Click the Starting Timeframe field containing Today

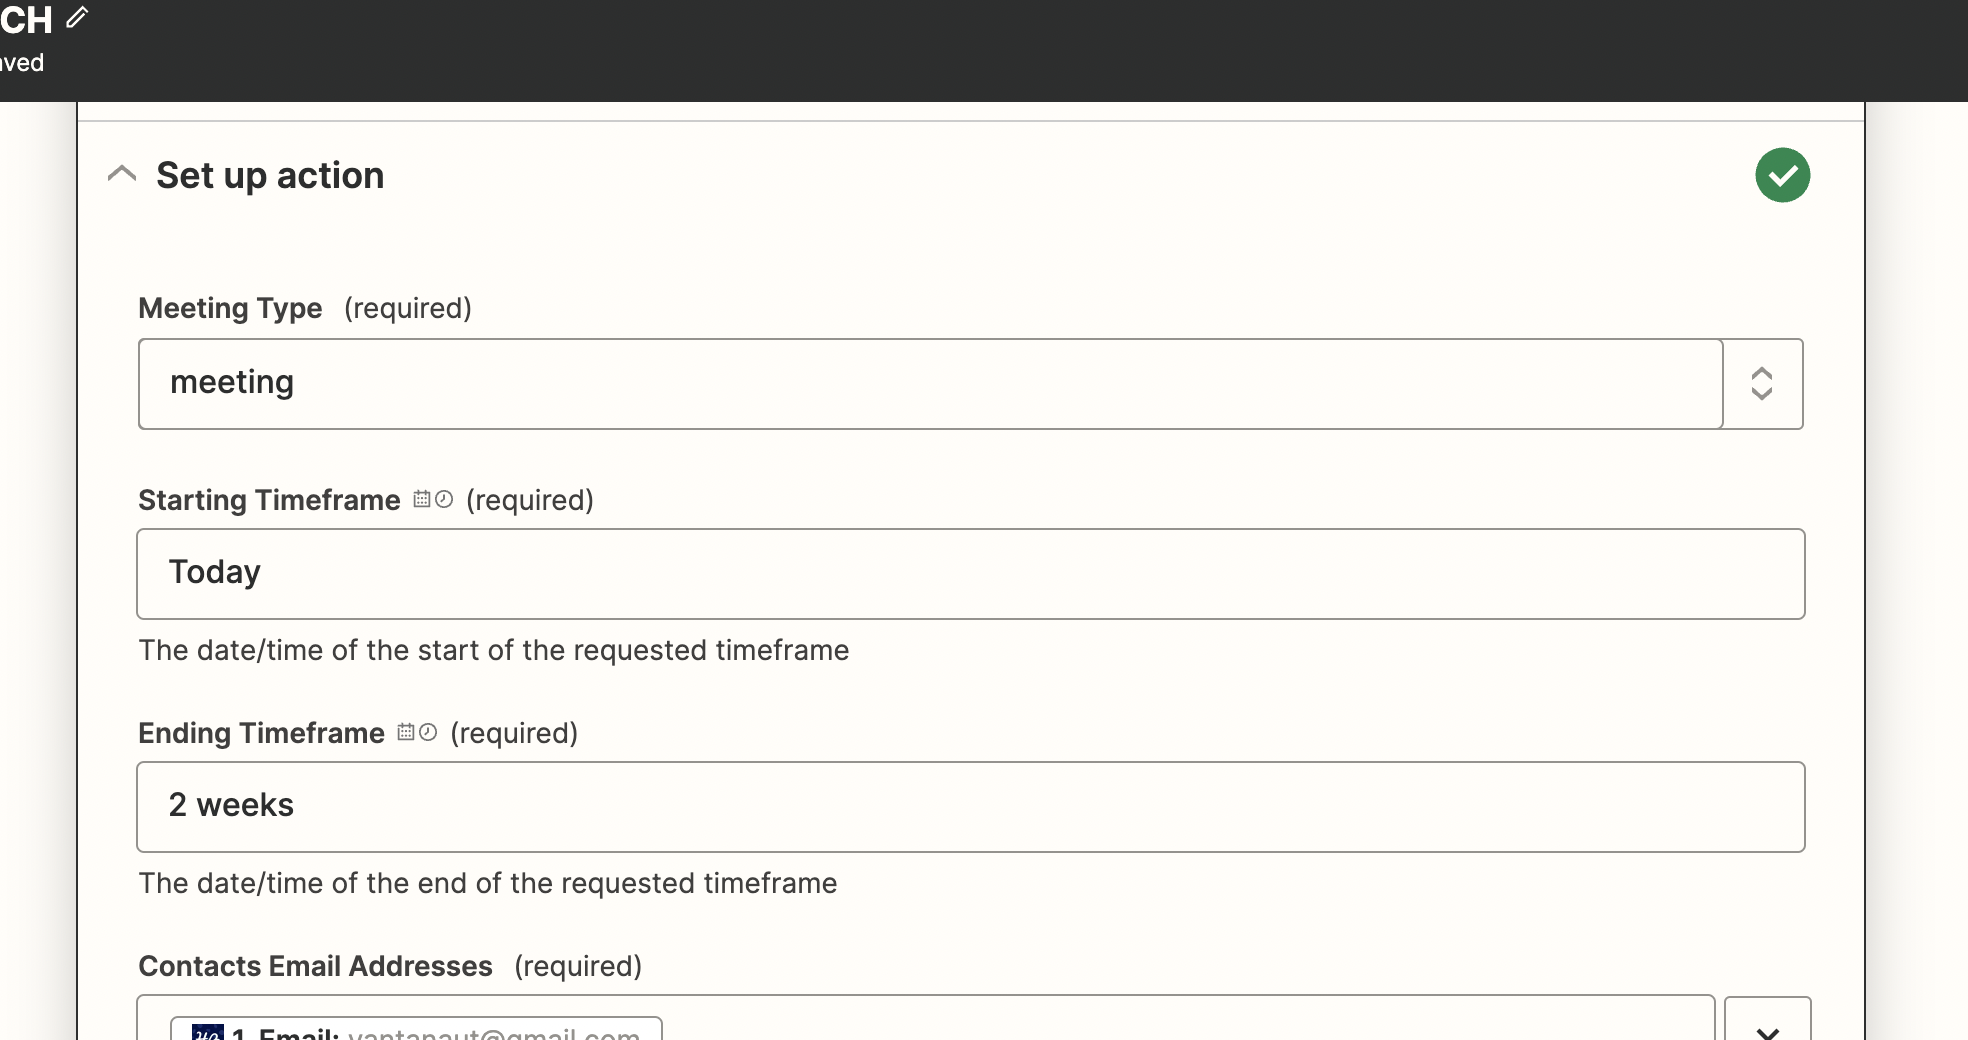970,574
